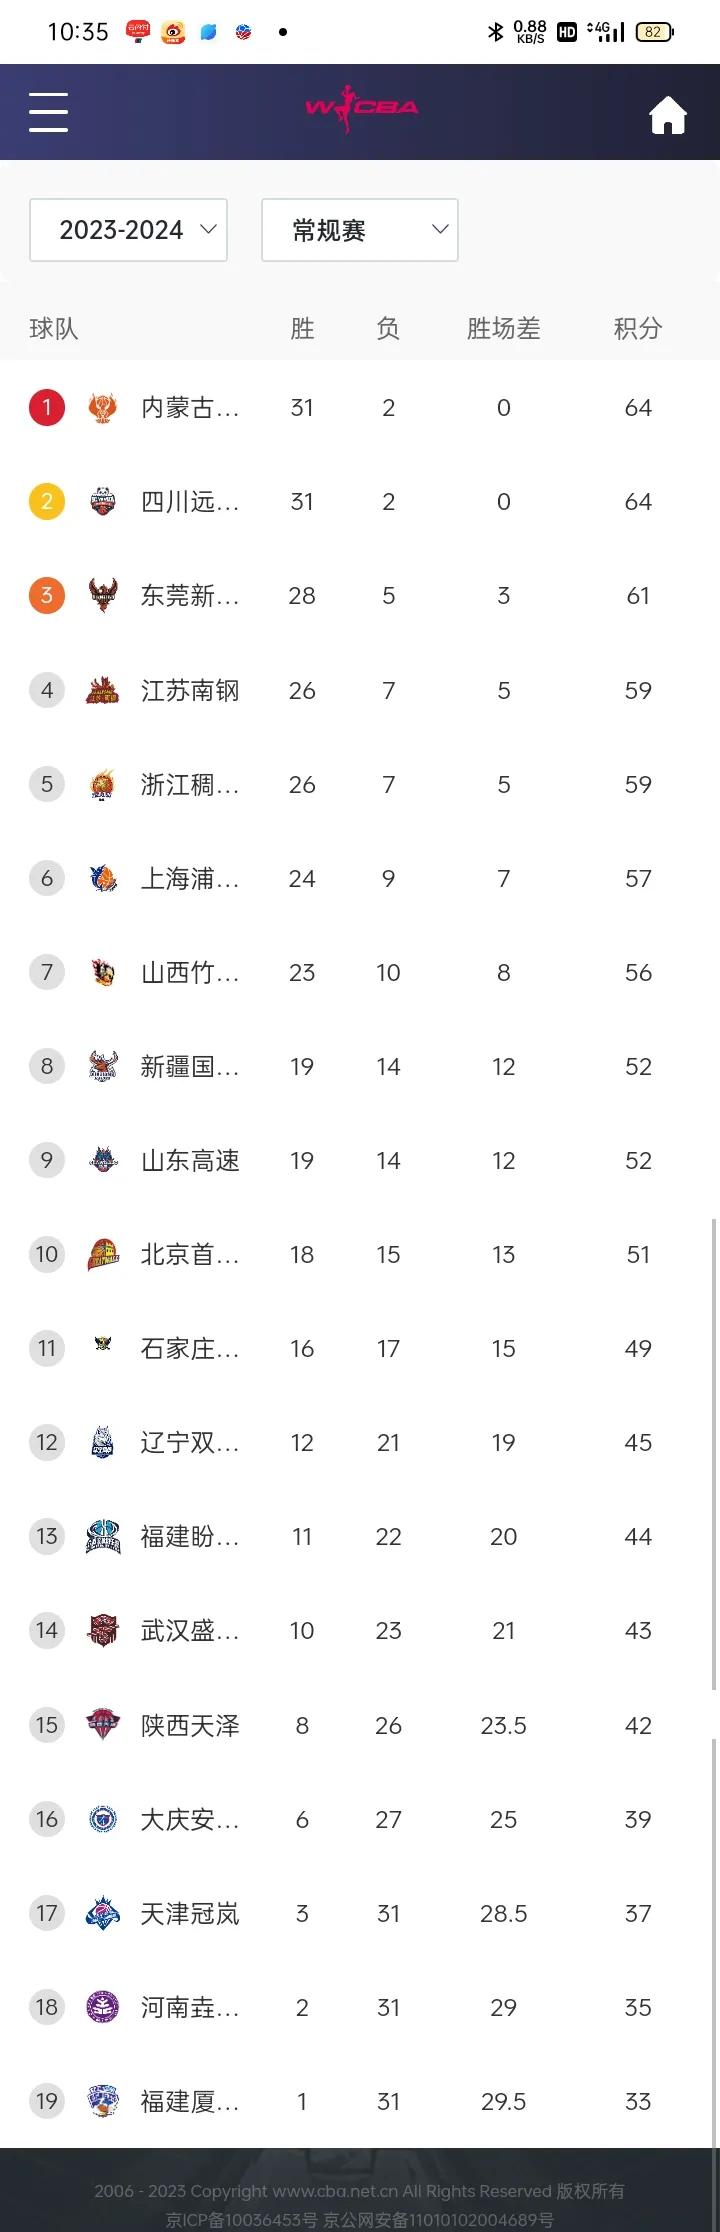
Task: Tap the Bluetooth status bar icon
Action: (495, 32)
